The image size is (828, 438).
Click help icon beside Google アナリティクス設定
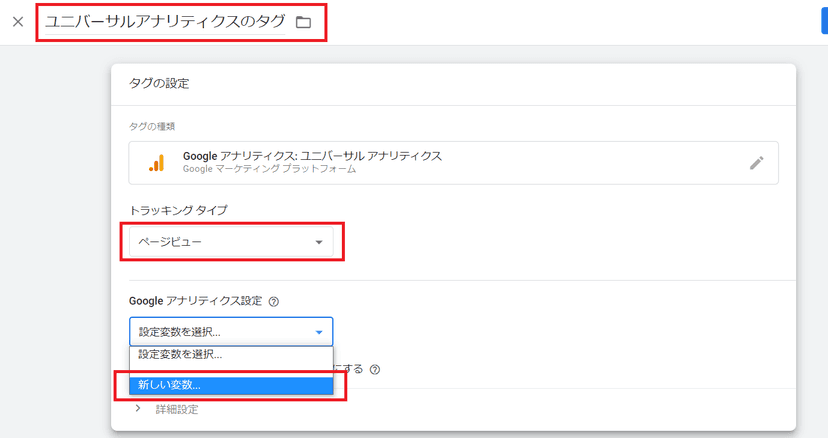(x=274, y=302)
